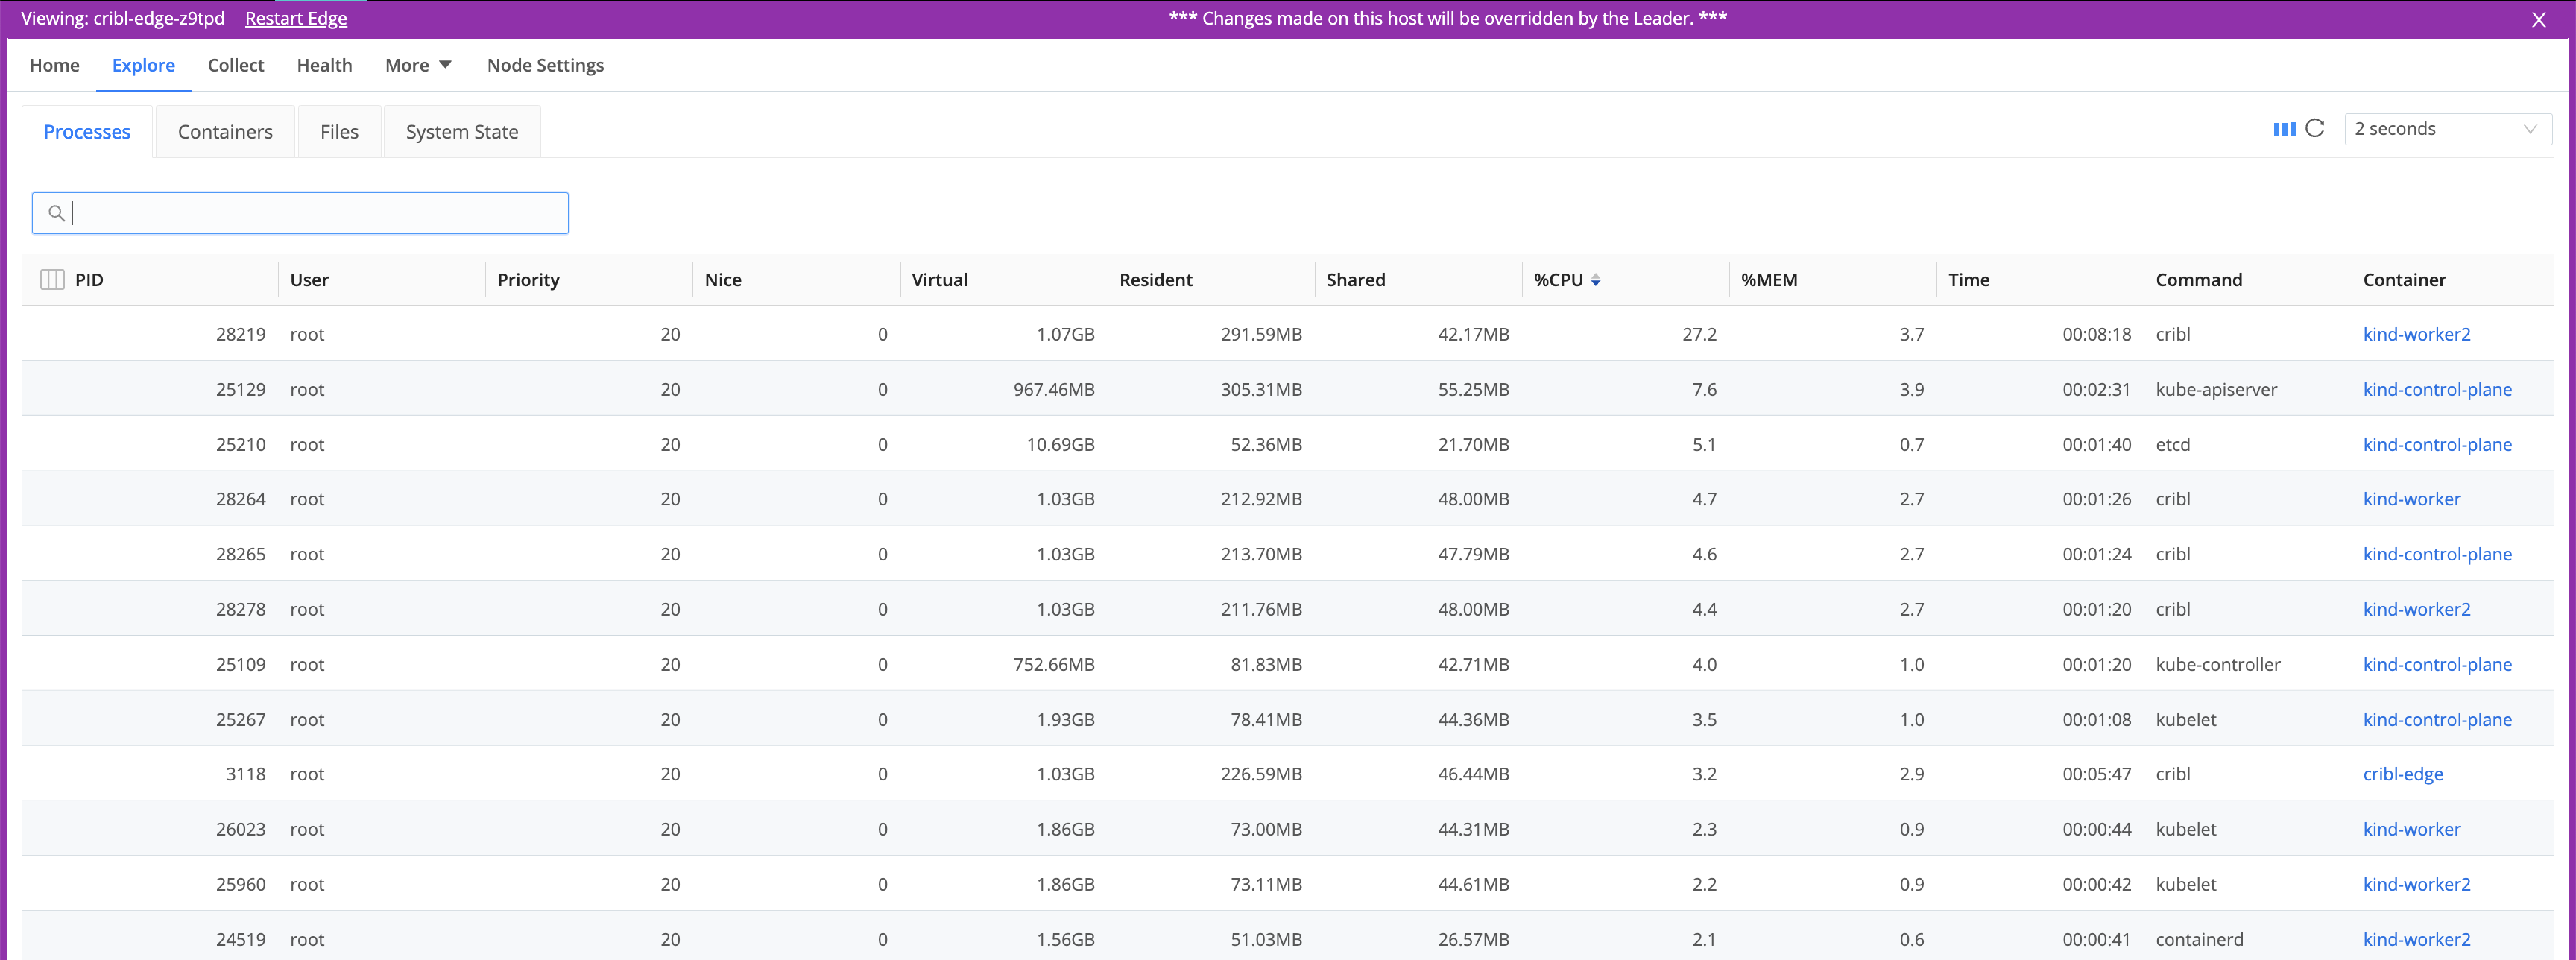Open the column picker next to PID
The image size is (2576, 960).
click(x=51, y=280)
